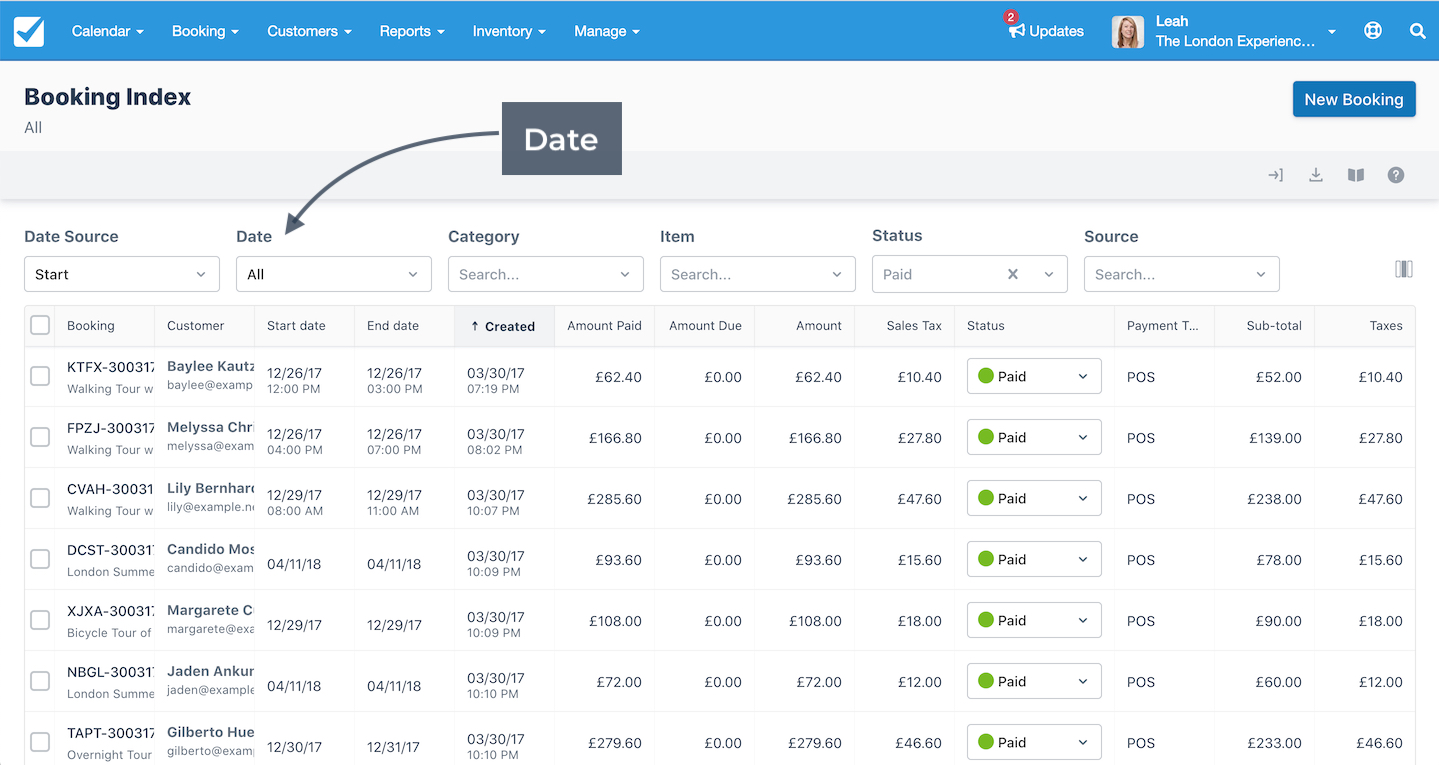The image size is (1439, 765).
Task: Click the checkmark app logo
Action: (x=29, y=31)
